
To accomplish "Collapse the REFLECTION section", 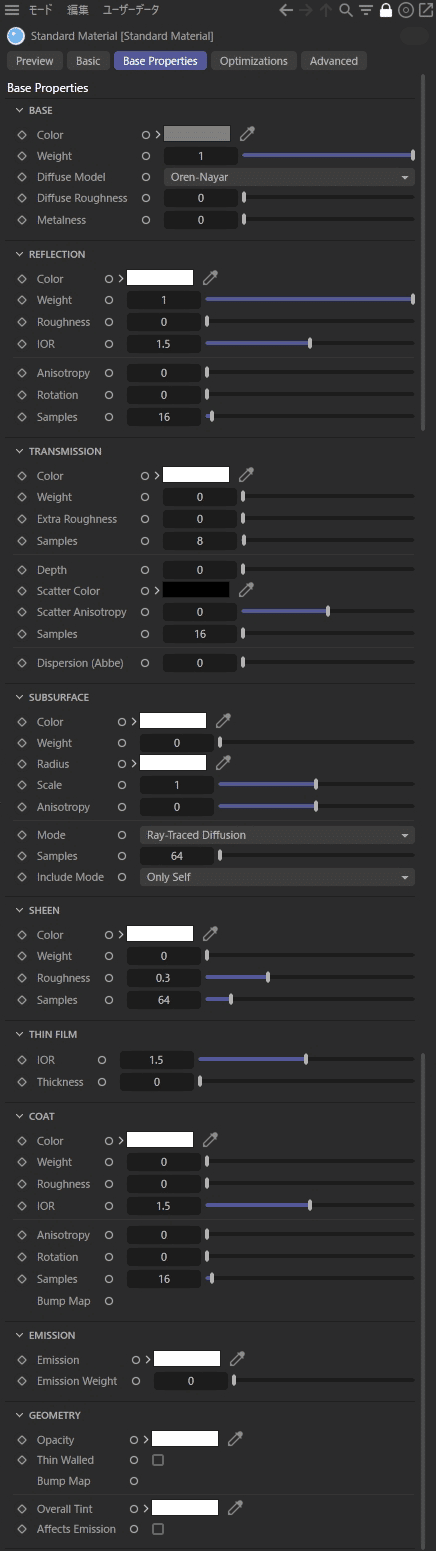I will click(20, 254).
